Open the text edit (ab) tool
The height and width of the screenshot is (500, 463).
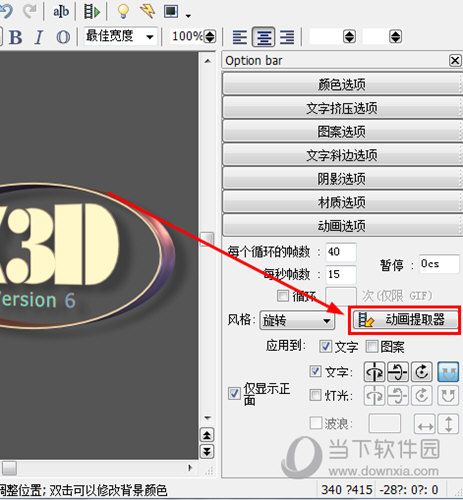[x=61, y=12]
